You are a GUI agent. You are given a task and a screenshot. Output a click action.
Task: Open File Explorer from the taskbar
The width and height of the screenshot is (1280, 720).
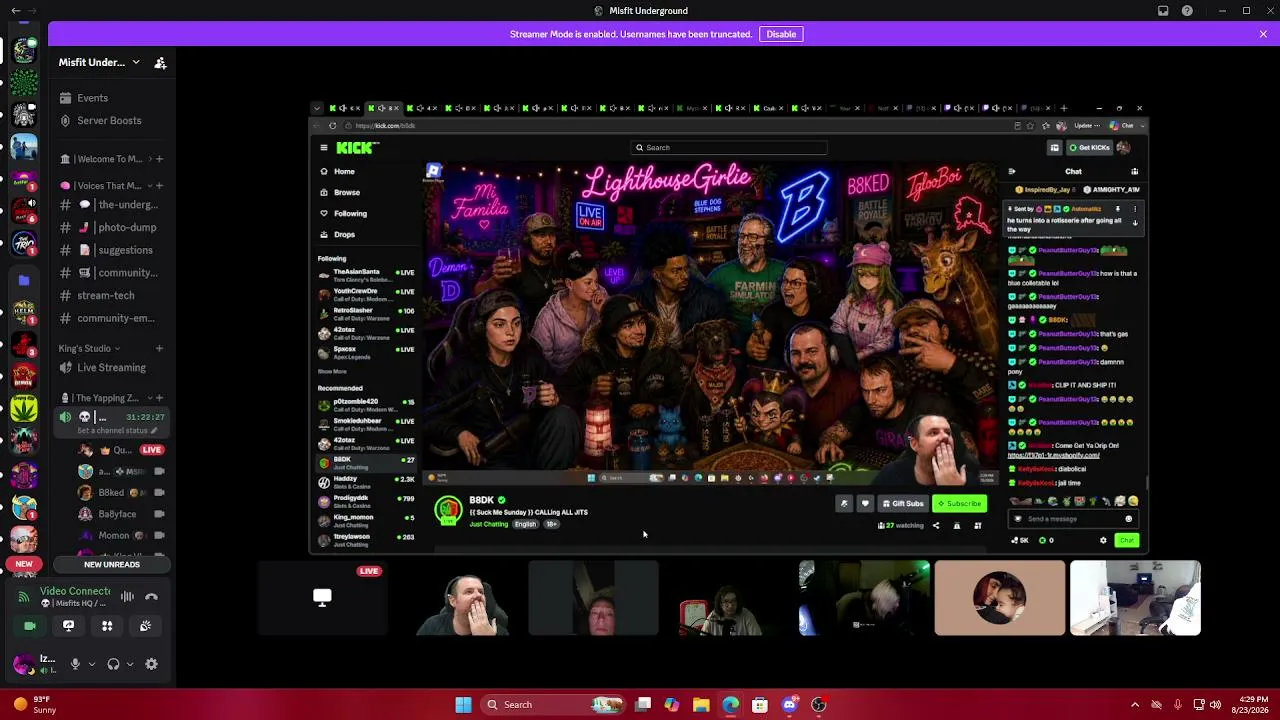tap(701, 705)
